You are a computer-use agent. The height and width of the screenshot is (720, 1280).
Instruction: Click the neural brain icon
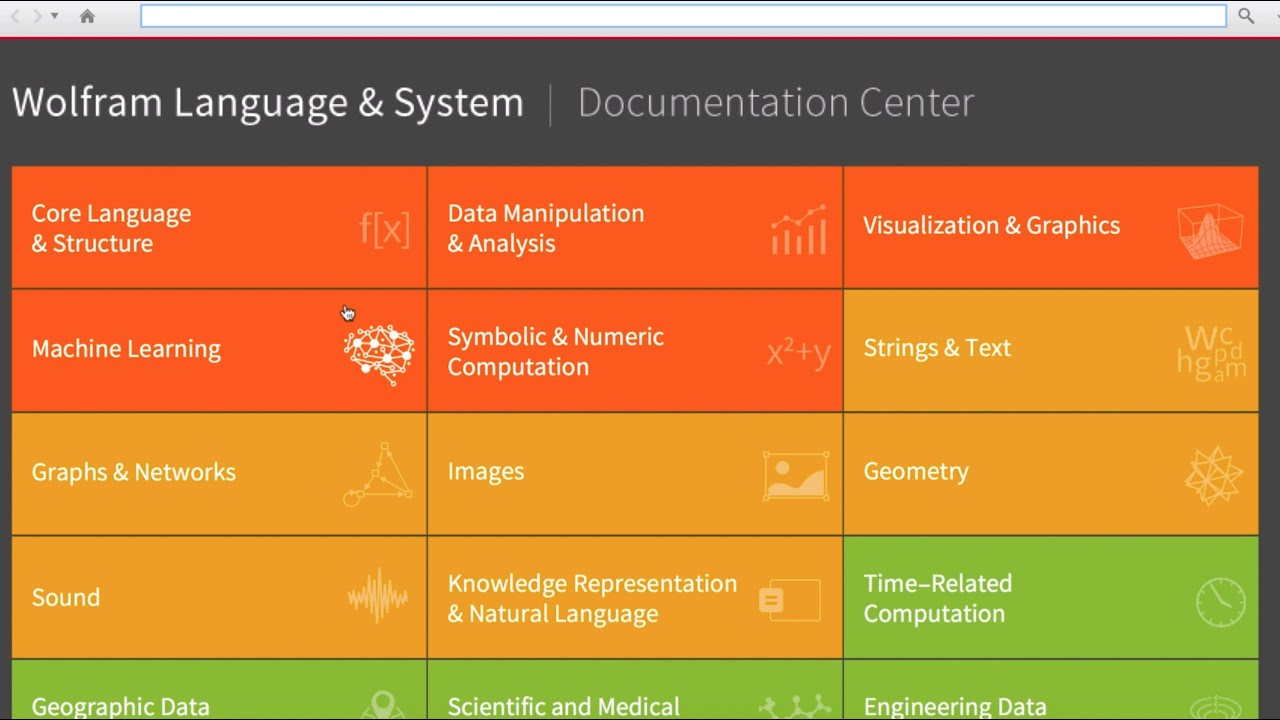tap(379, 354)
